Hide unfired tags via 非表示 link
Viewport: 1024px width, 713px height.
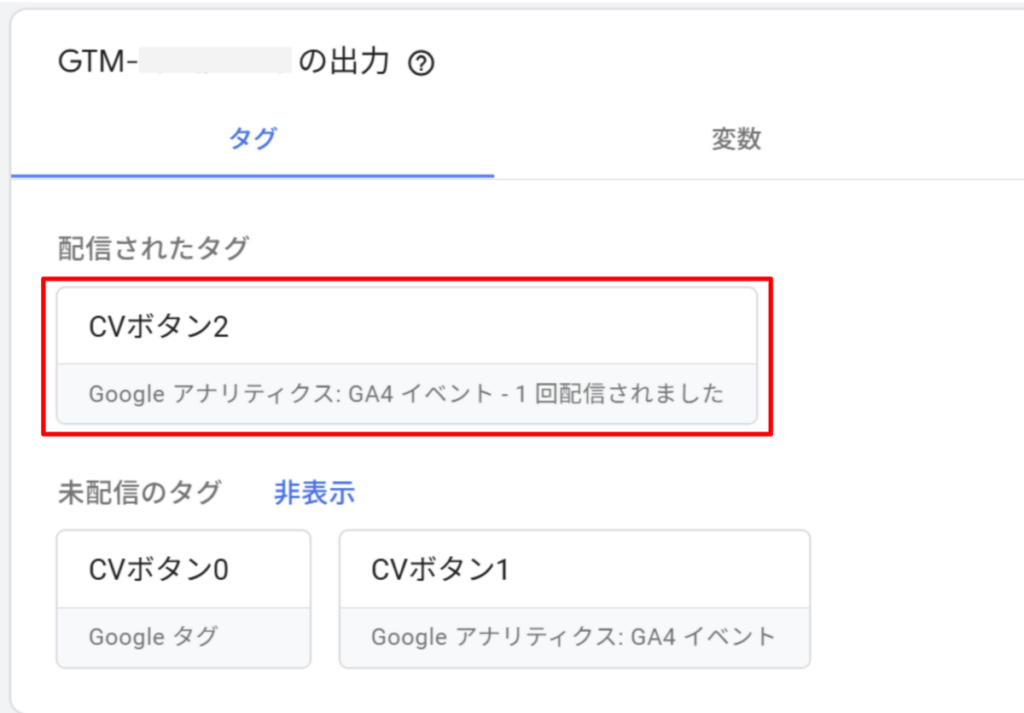(314, 493)
